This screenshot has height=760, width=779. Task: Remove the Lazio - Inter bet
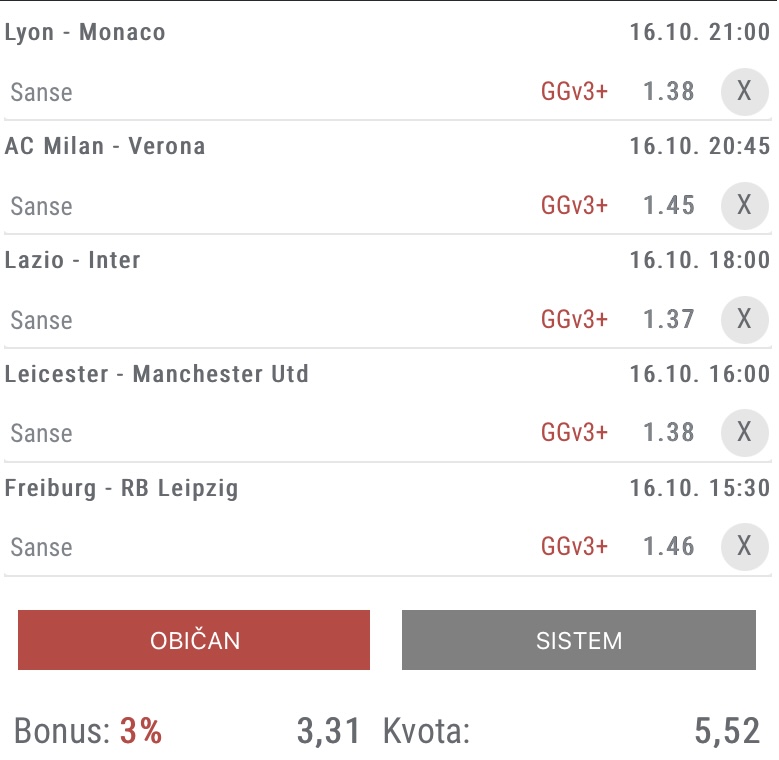tap(744, 319)
